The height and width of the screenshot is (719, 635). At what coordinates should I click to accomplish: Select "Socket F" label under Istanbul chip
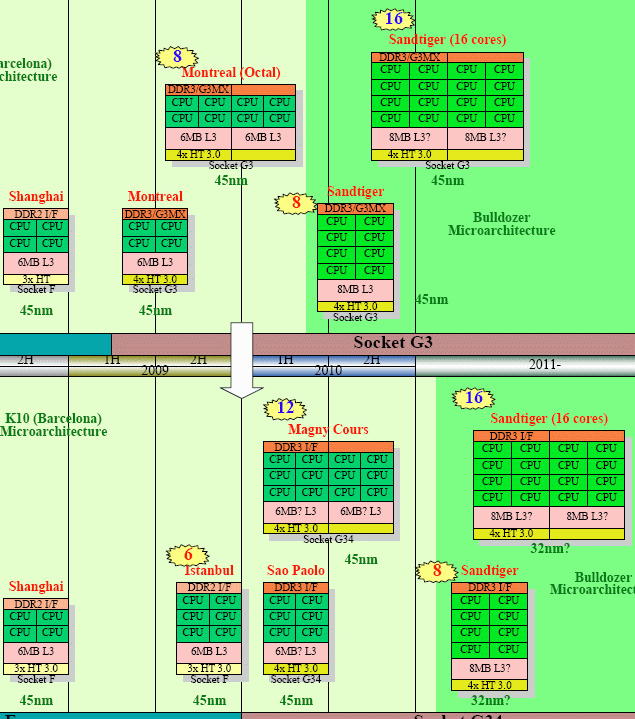pyautogui.click(x=209, y=679)
